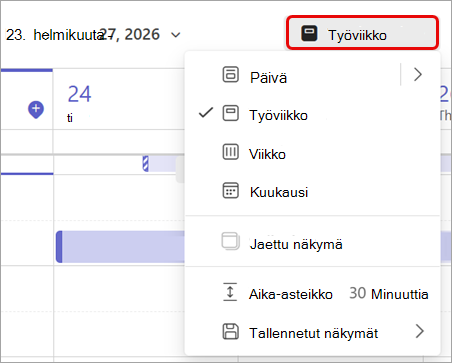Open the purple calendar event block
Viewport: 452px width, 363px height.
120,247
